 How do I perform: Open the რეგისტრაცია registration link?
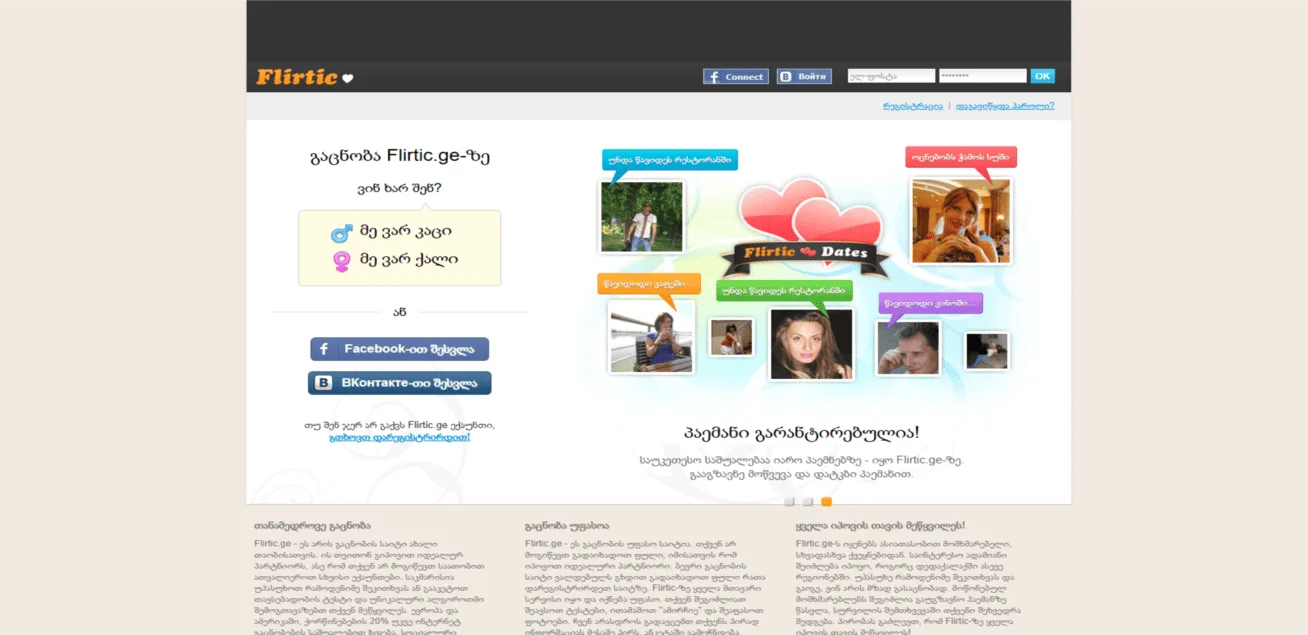pyautogui.click(x=912, y=106)
